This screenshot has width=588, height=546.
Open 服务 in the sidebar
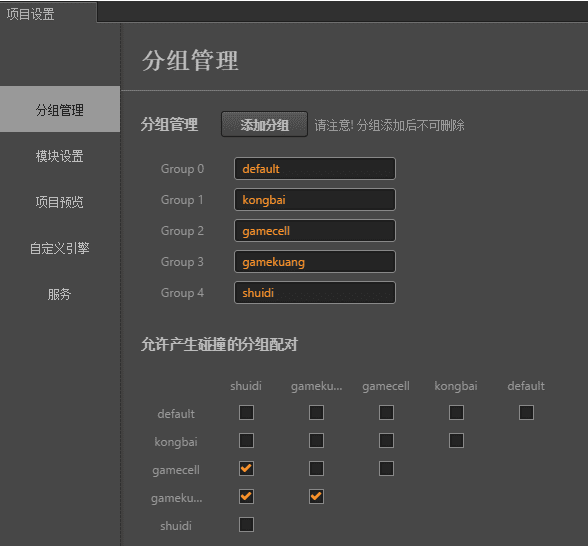point(60,294)
